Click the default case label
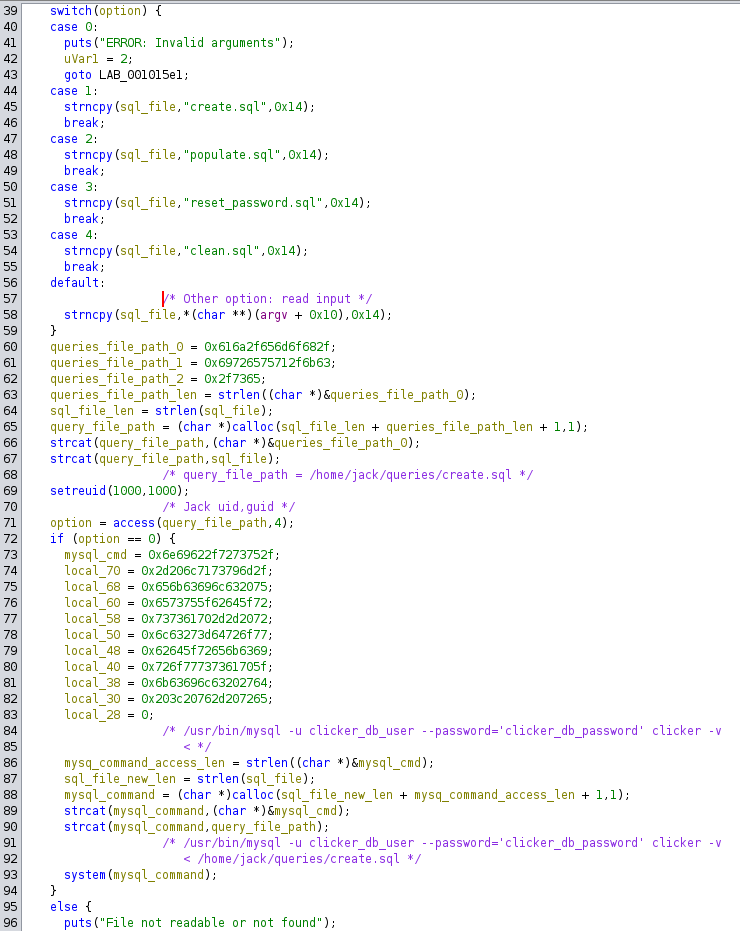Image resolution: width=740 pixels, height=931 pixels. click(x=74, y=283)
